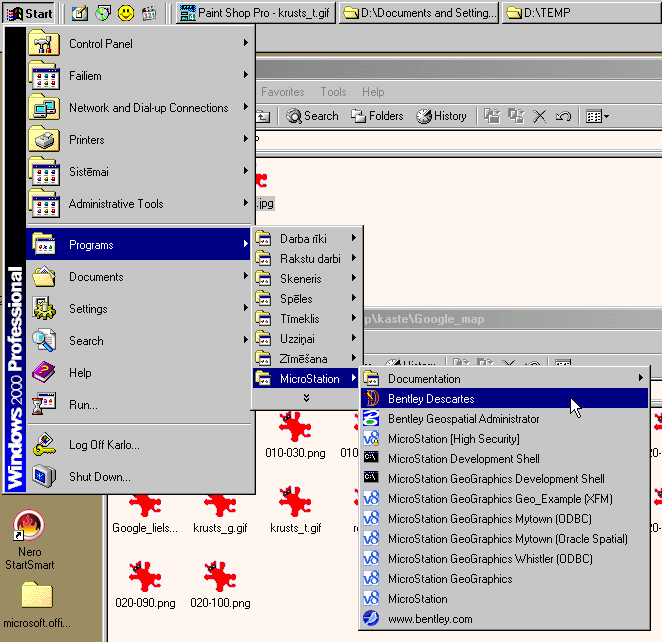
Task: Open MicroStation GeoGraphics Mytown (ODBC)
Action: (505, 519)
